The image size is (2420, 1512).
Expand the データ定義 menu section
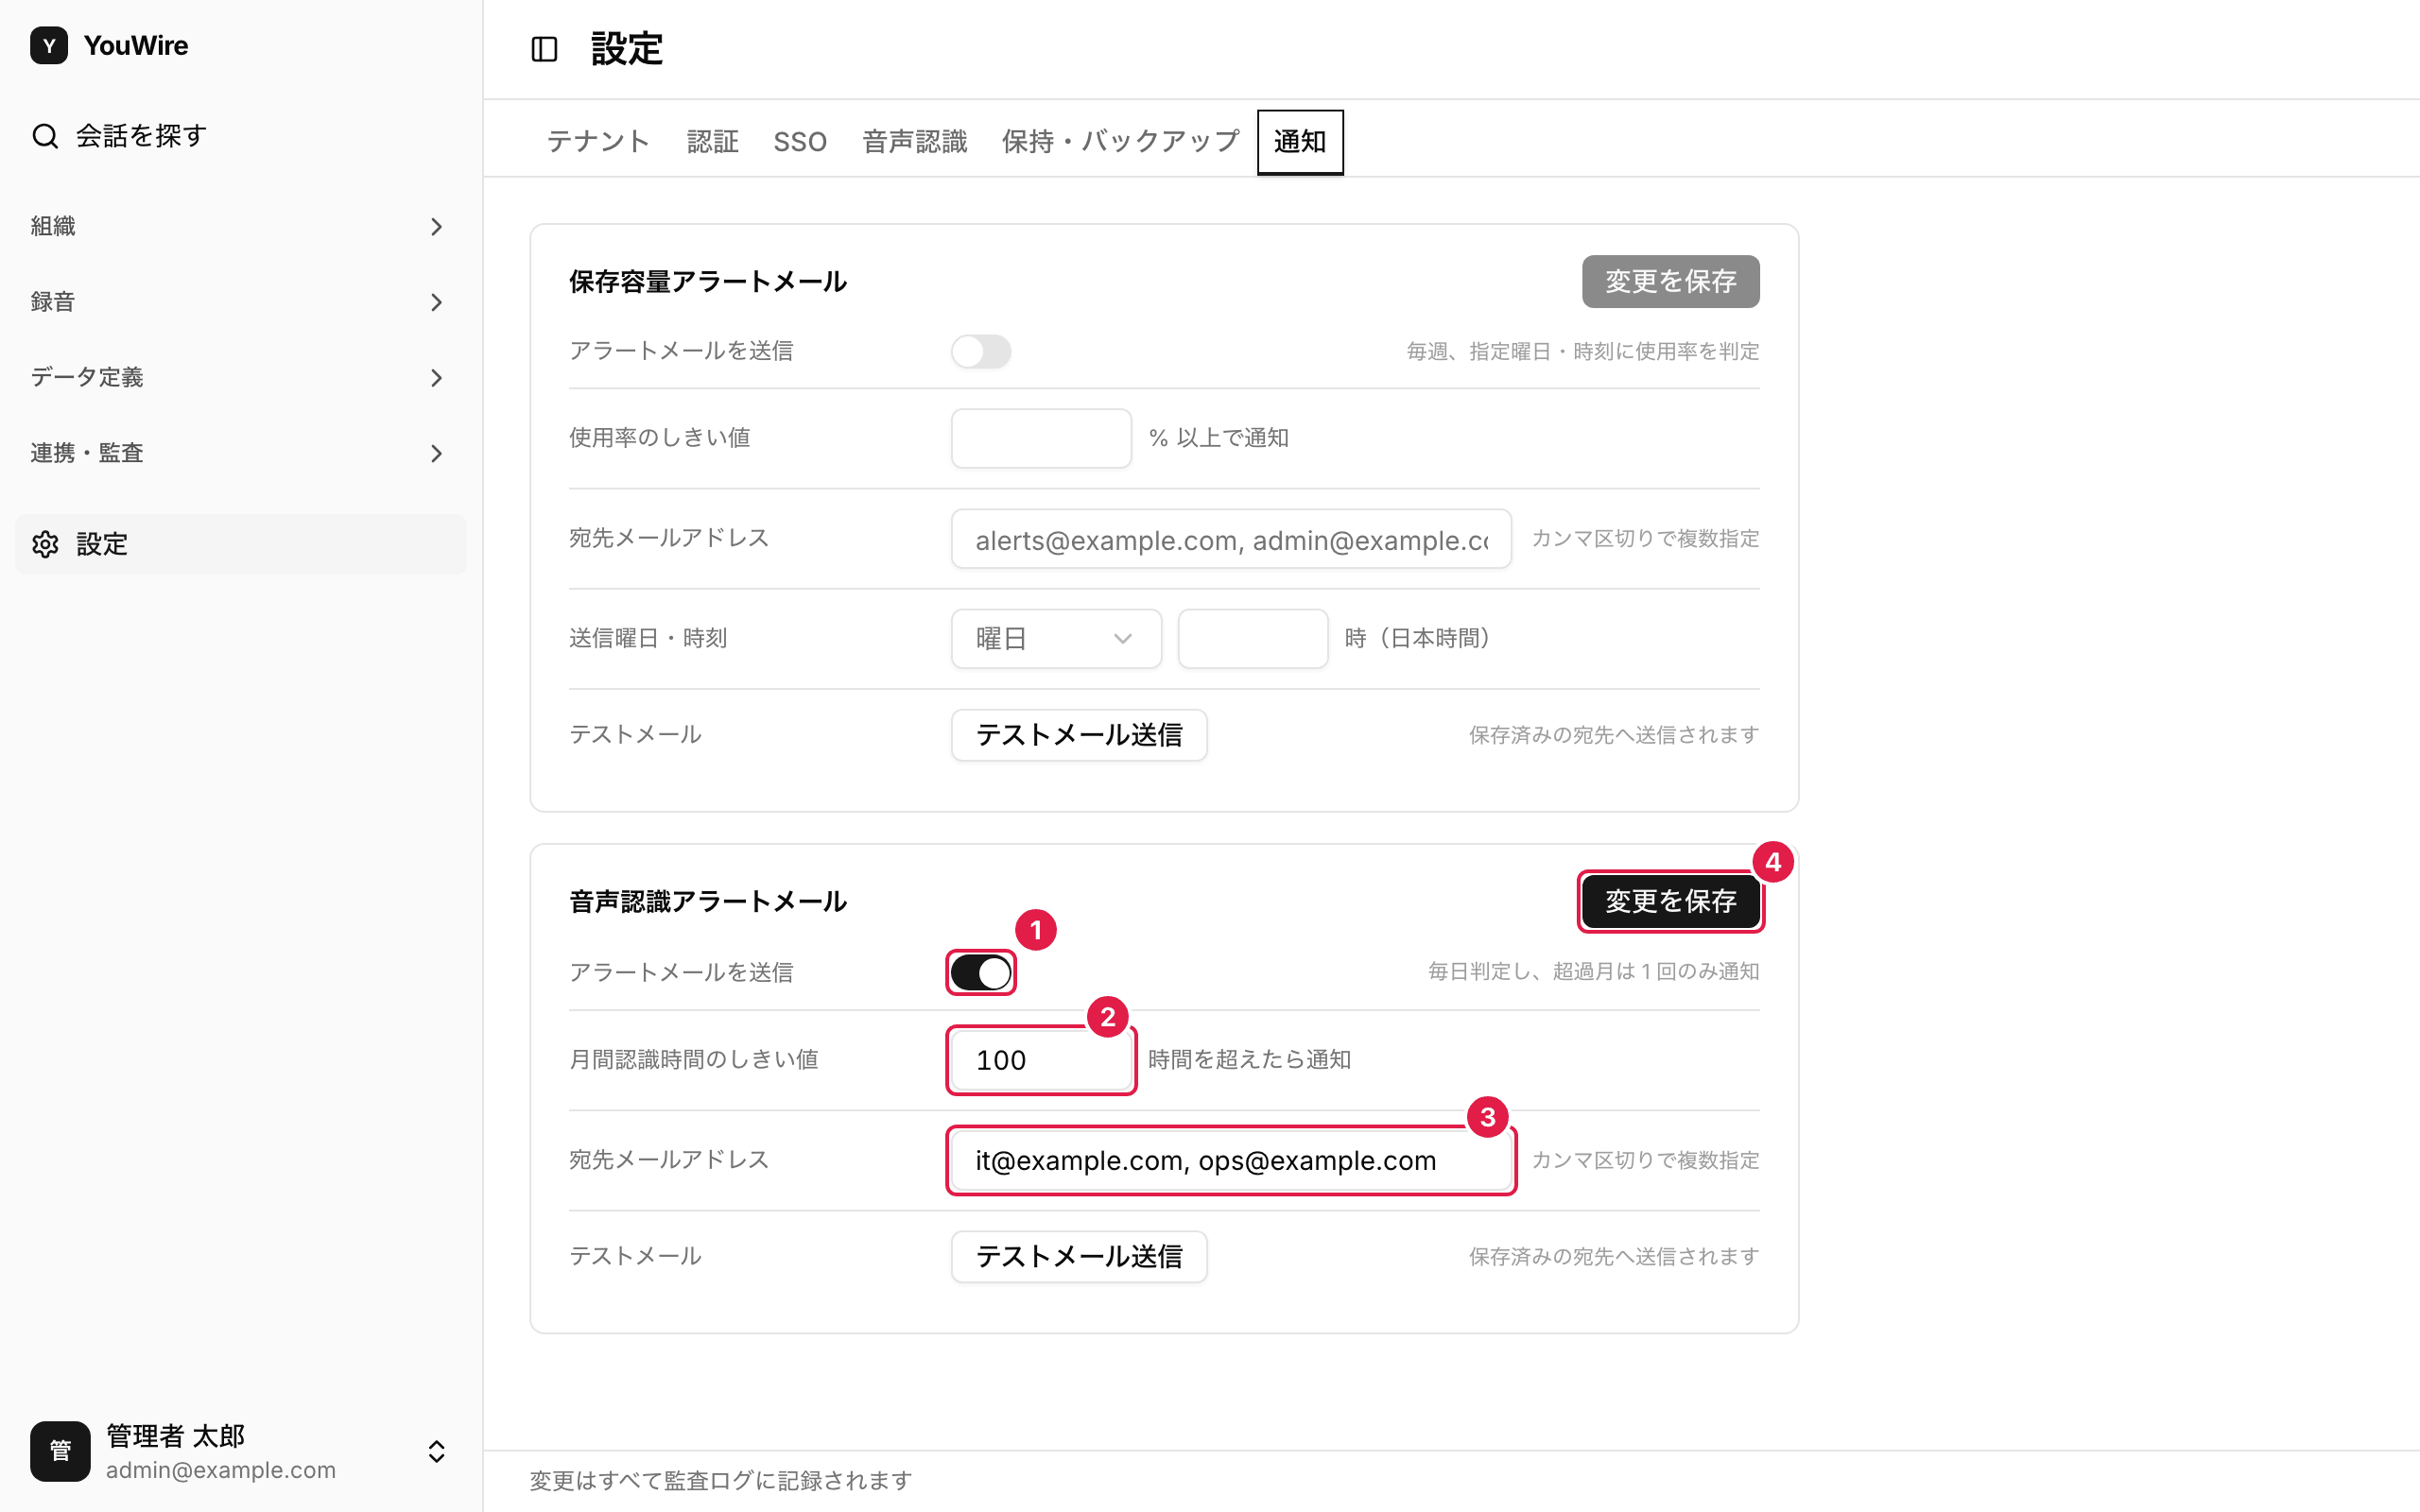coord(240,377)
